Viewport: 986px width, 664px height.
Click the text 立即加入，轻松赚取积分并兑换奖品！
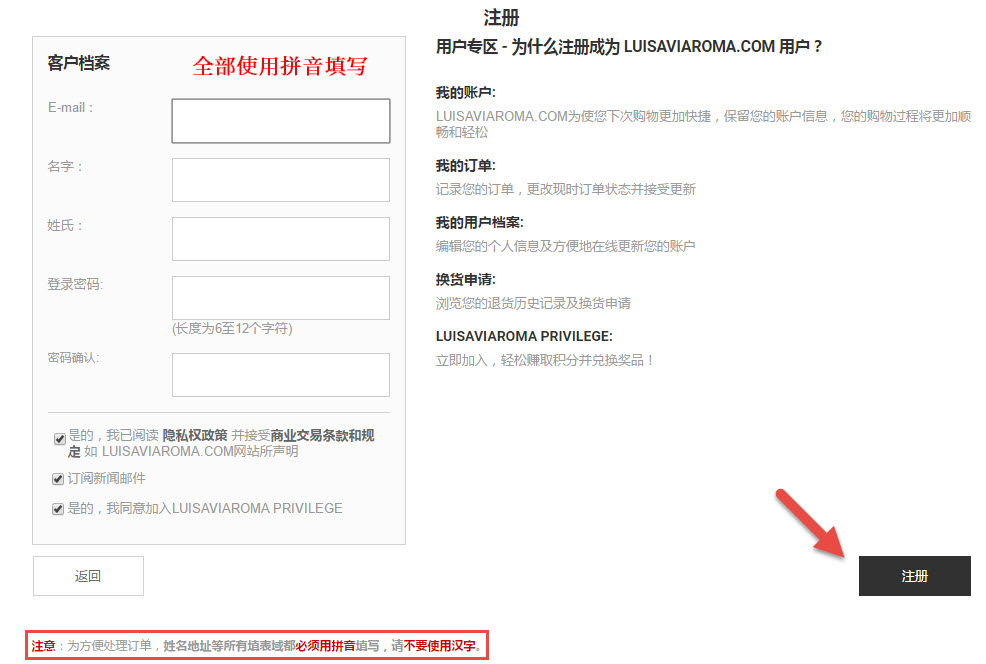(x=546, y=360)
